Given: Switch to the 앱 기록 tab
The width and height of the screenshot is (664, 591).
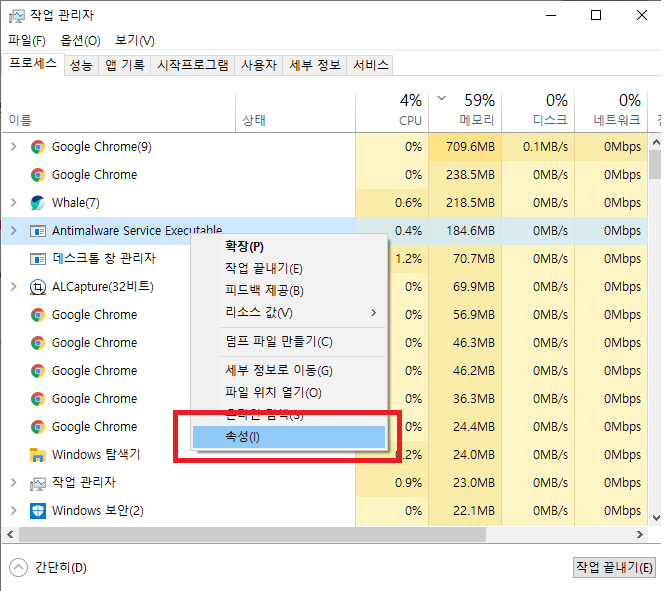Looking at the screenshot, I should click(x=124, y=65).
